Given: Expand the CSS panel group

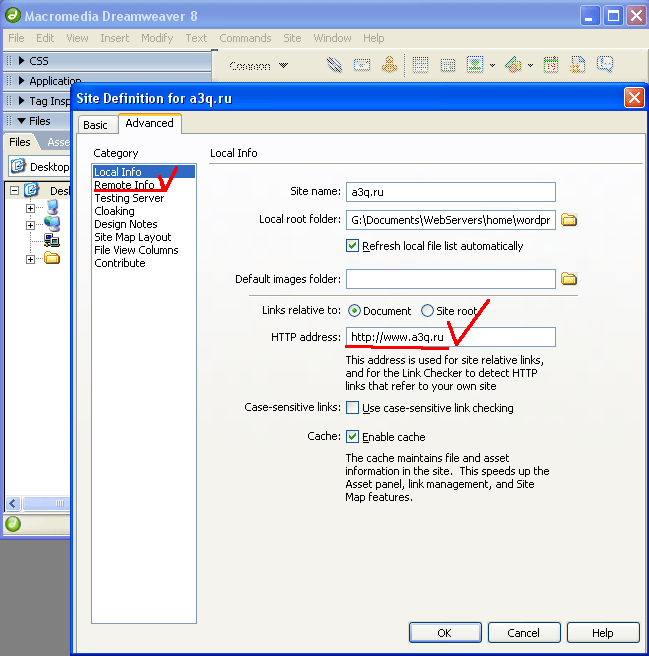Looking at the screenshot, I should click(x=22, y=61).
